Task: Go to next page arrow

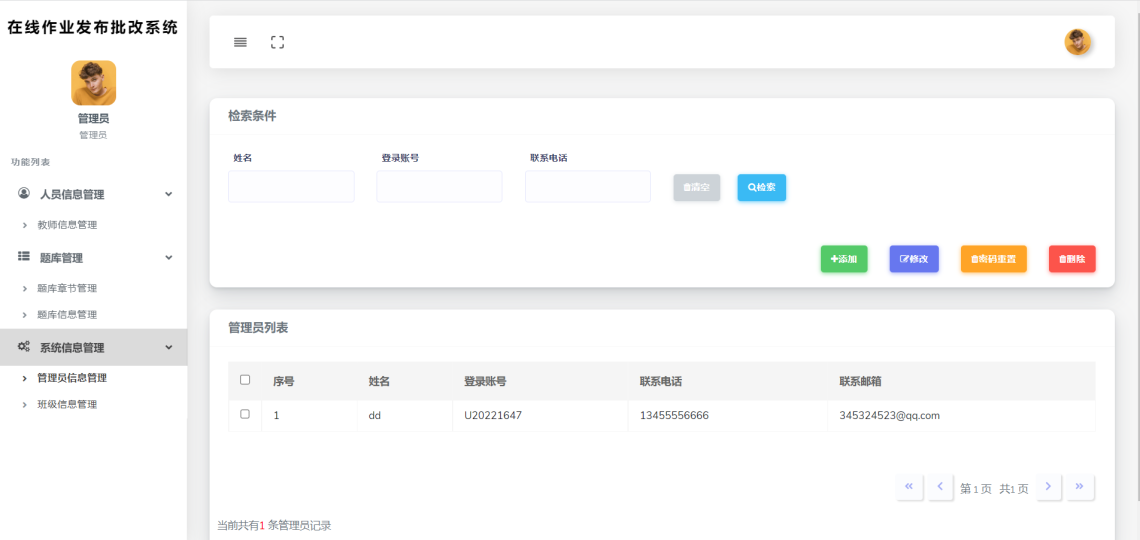Action: [1048, 487]
